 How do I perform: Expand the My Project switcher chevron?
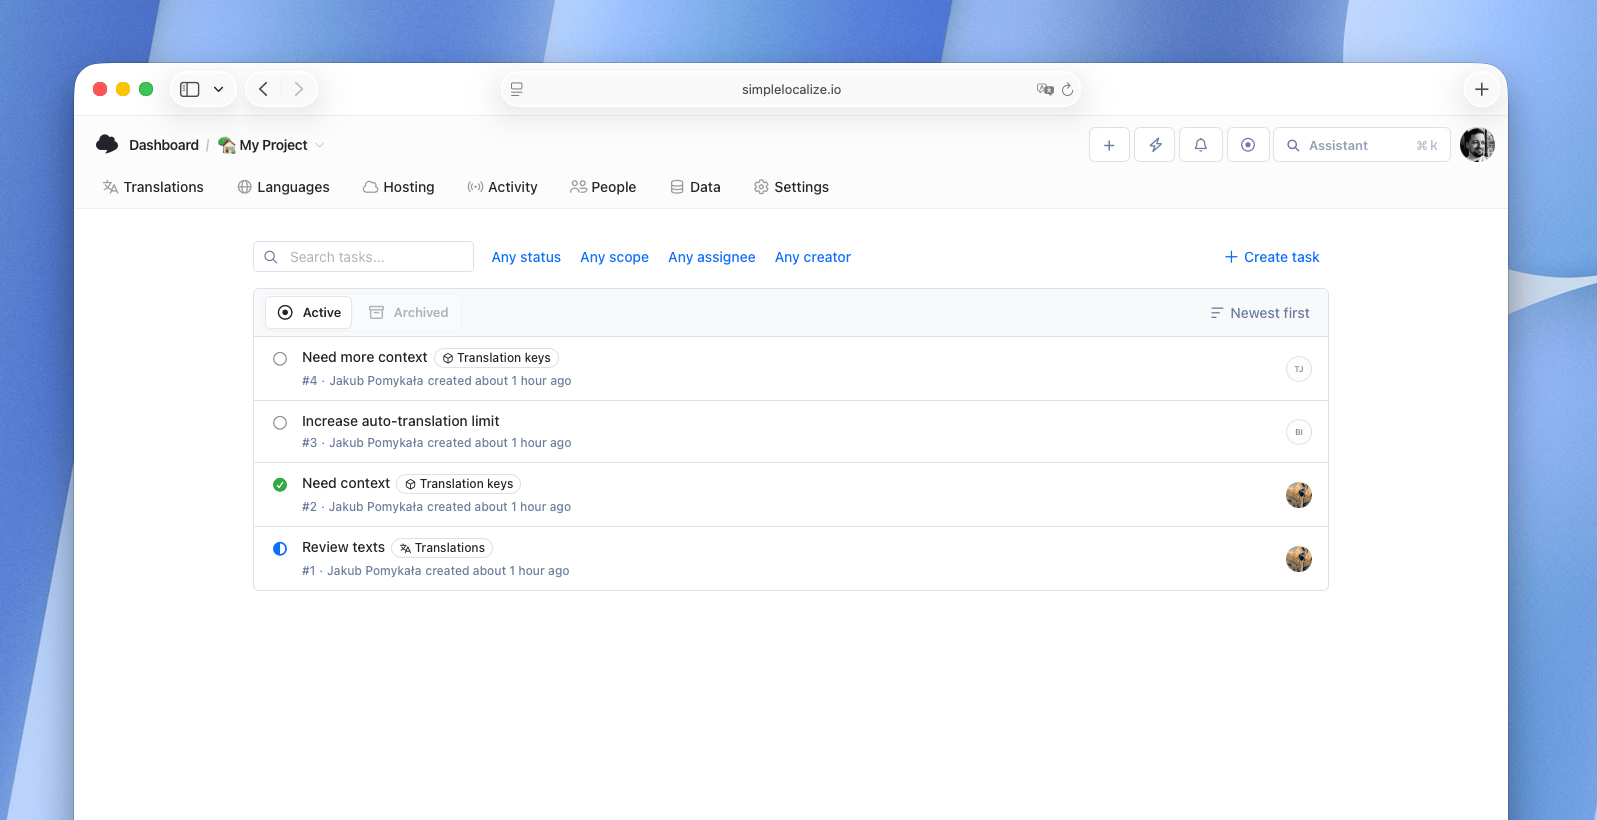click(320, 145)
